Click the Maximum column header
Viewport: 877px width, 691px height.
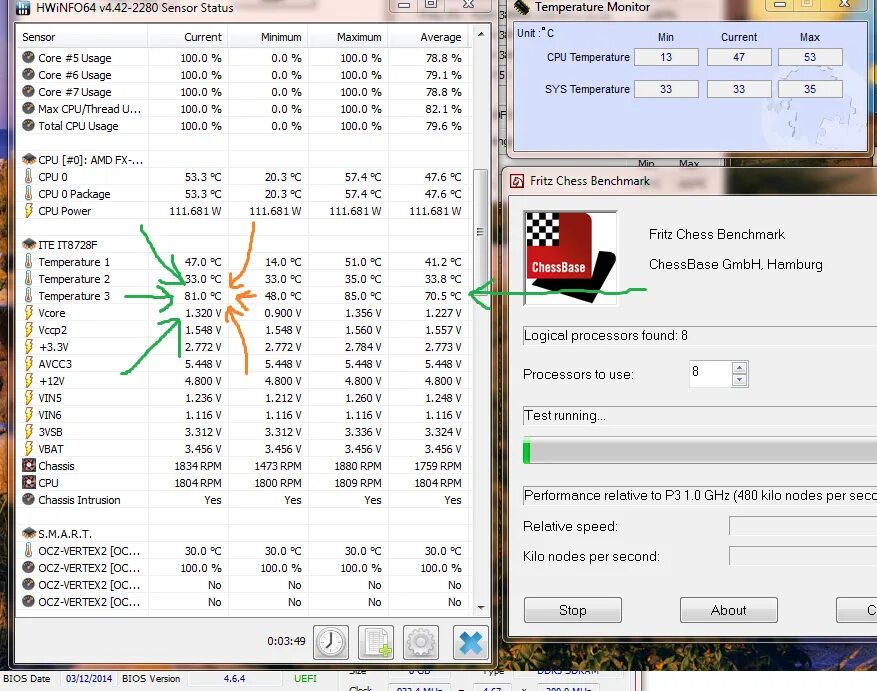(348, 37)
